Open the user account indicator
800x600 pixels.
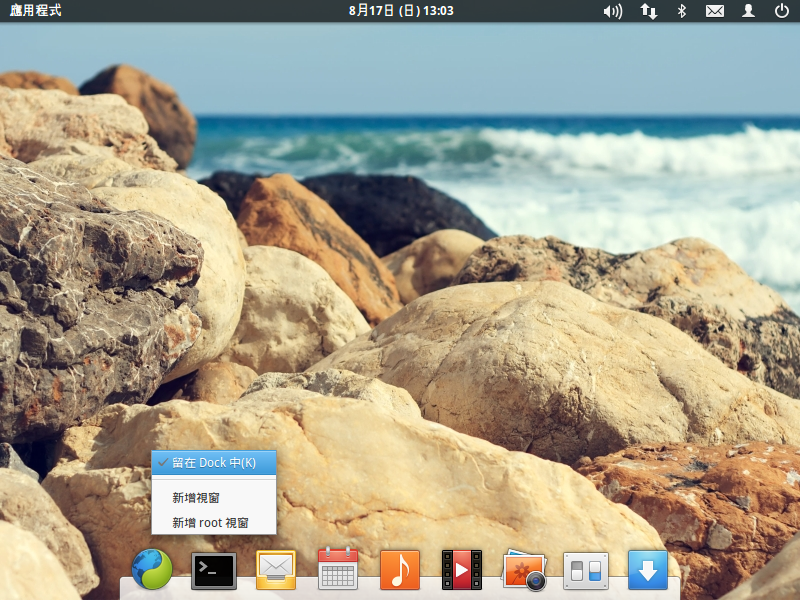(x=748, y=11)
